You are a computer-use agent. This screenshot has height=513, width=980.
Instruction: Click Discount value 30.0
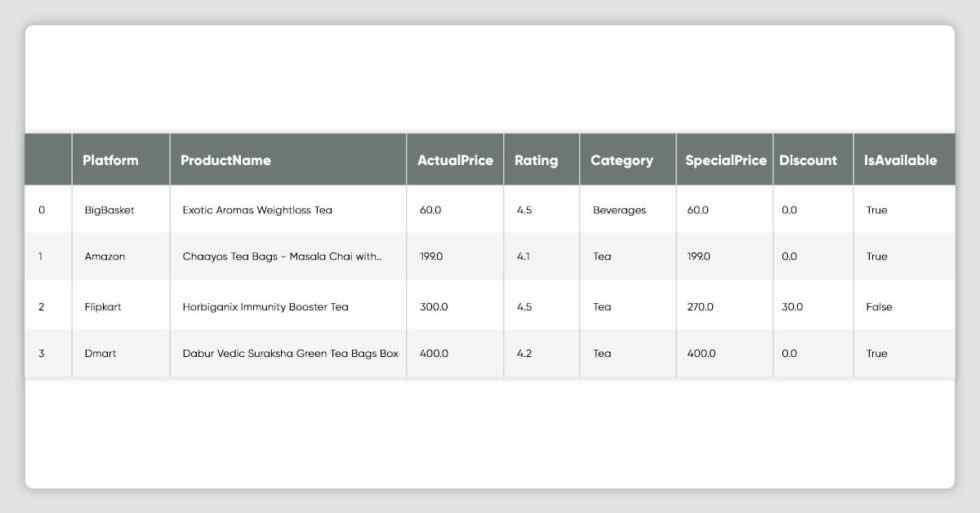point(792,307)
